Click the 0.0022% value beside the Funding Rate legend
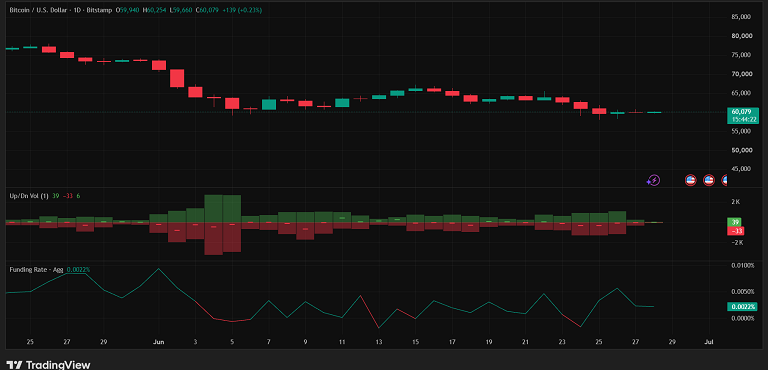Viewport: 768px width, 370px height. click(x=78, y=270)
